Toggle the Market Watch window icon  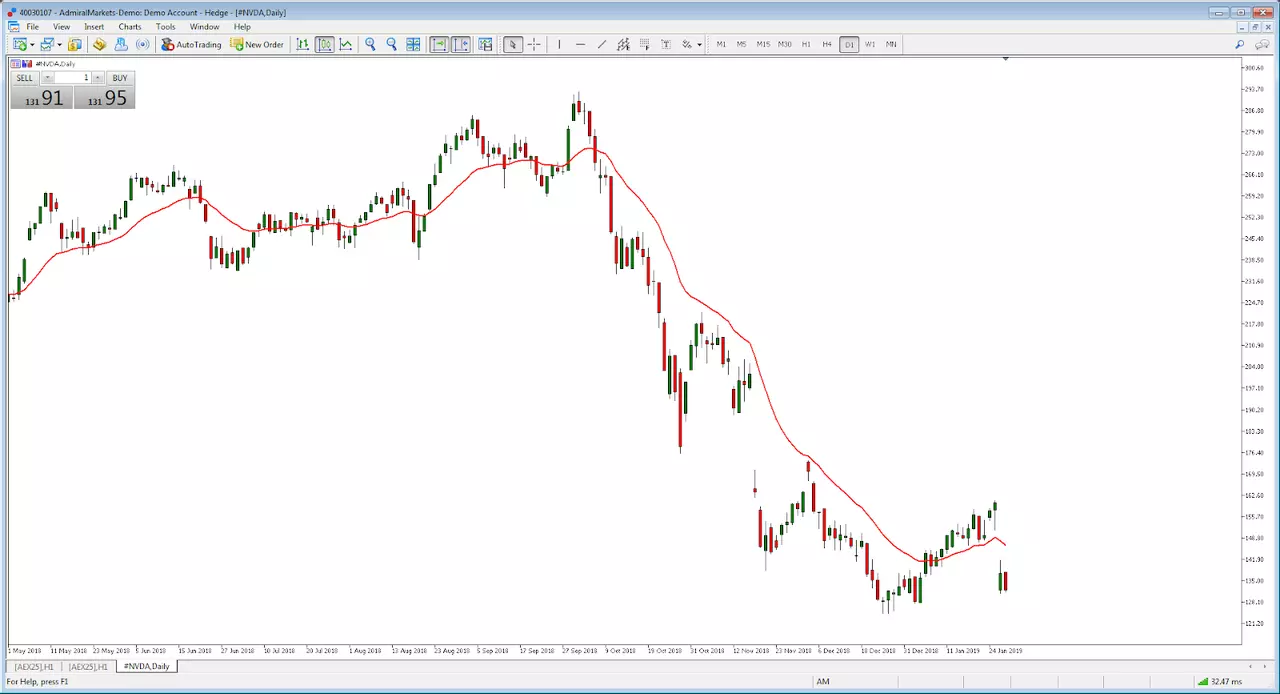click(x=74, y=44)
